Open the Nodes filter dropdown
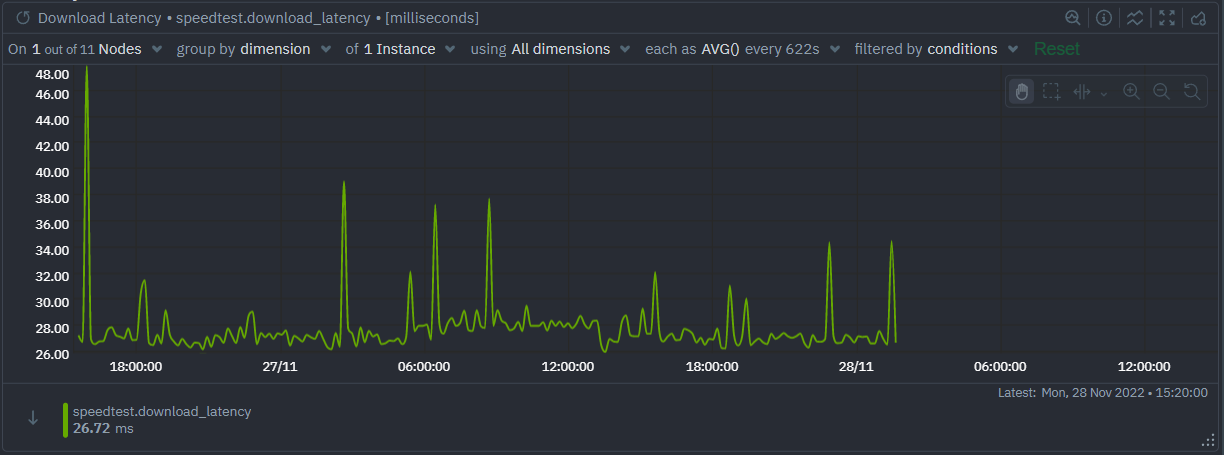The height and width of the screenshot is (455, 1224). (97, 49)
